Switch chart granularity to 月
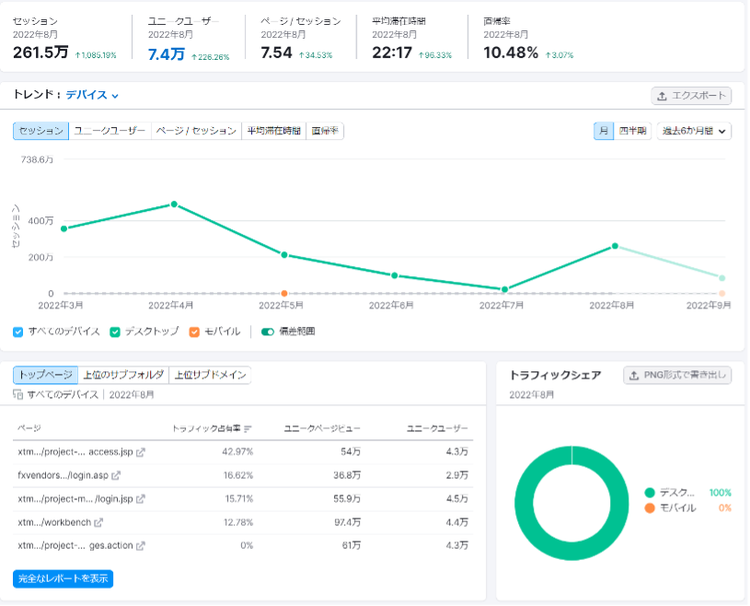 point(604,131)
